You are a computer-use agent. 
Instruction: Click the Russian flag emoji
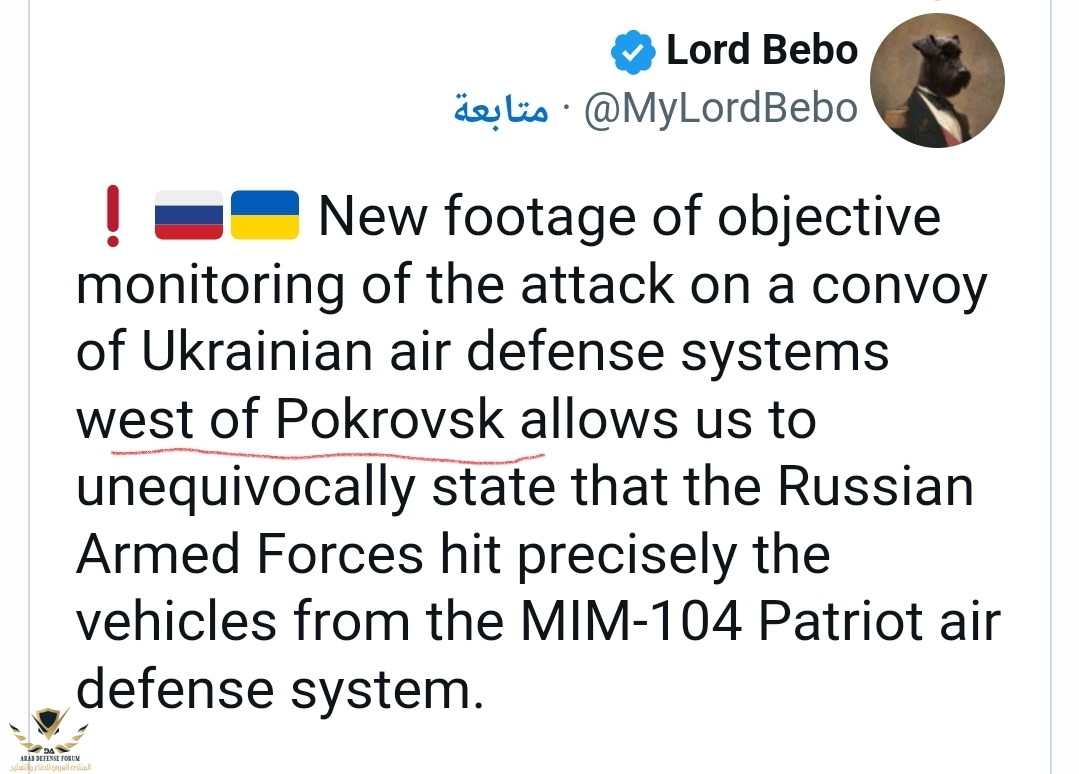pos(187,216)
